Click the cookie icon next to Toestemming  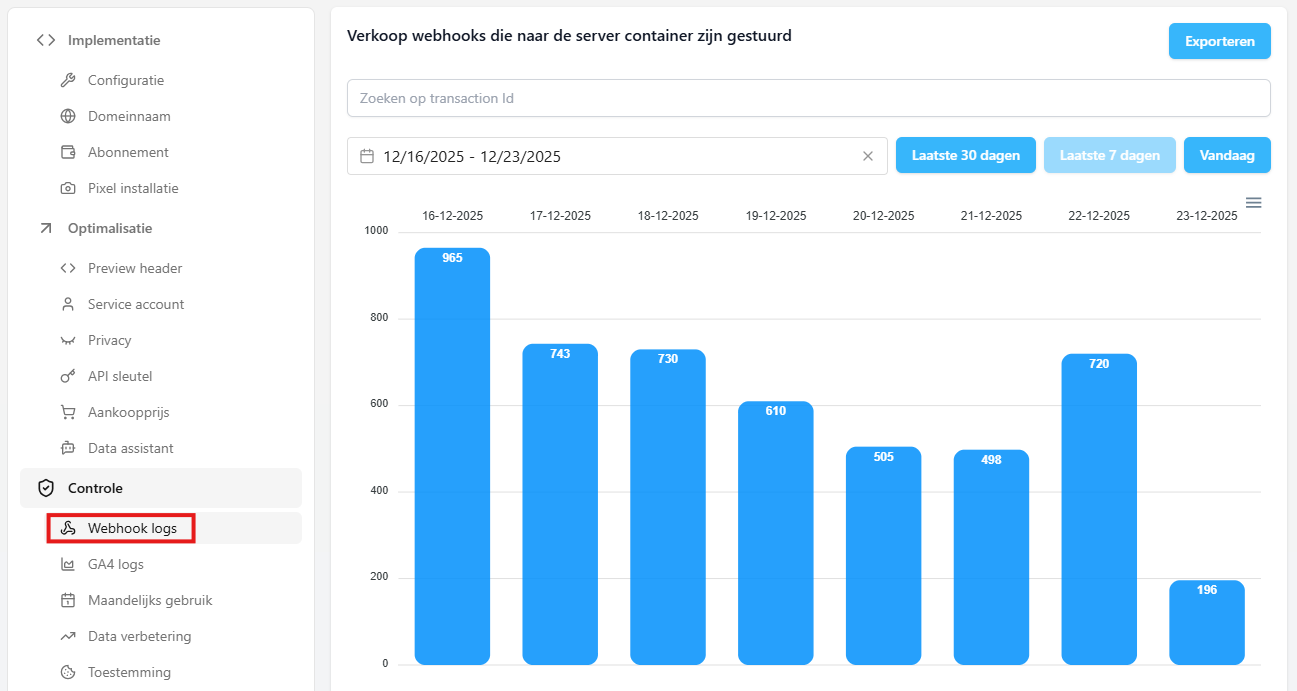pos(68,672)
